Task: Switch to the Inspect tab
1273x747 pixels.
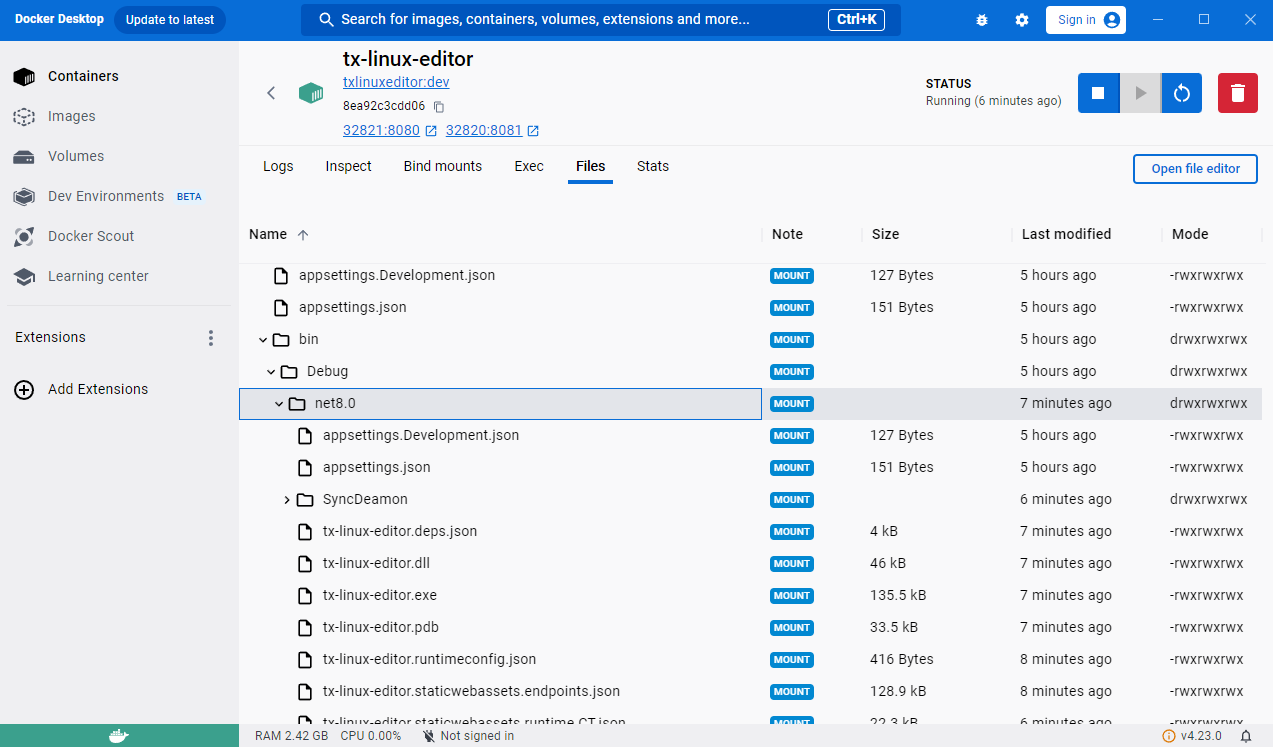Action: (x=348, y=166)
